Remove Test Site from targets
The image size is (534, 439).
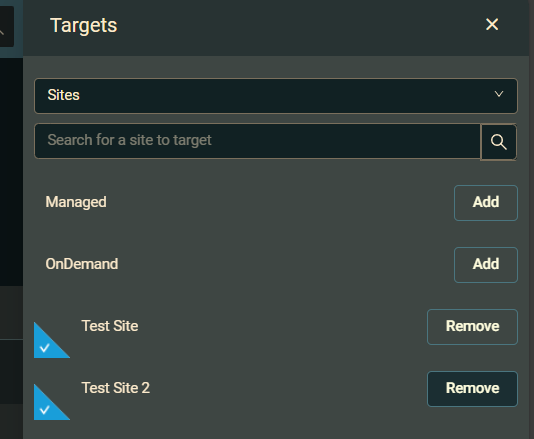[x=472, y=327]
